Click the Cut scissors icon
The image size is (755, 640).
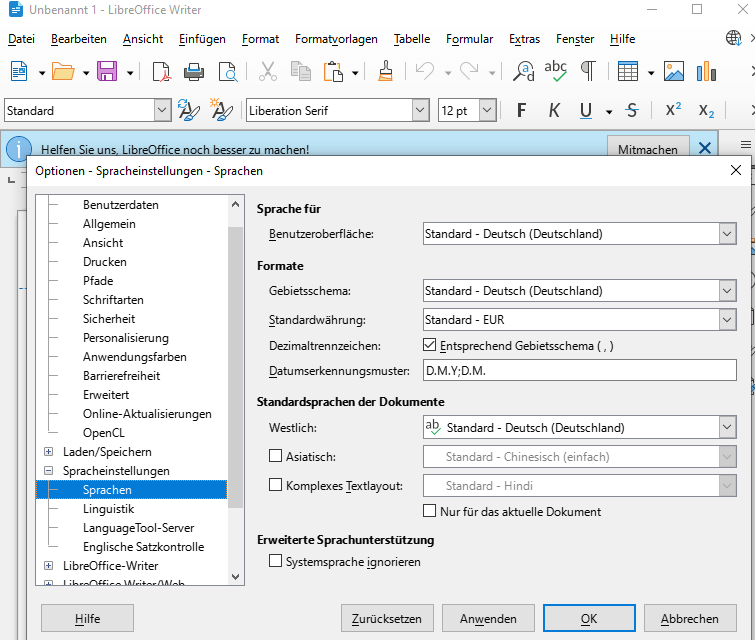click(268, 72)
